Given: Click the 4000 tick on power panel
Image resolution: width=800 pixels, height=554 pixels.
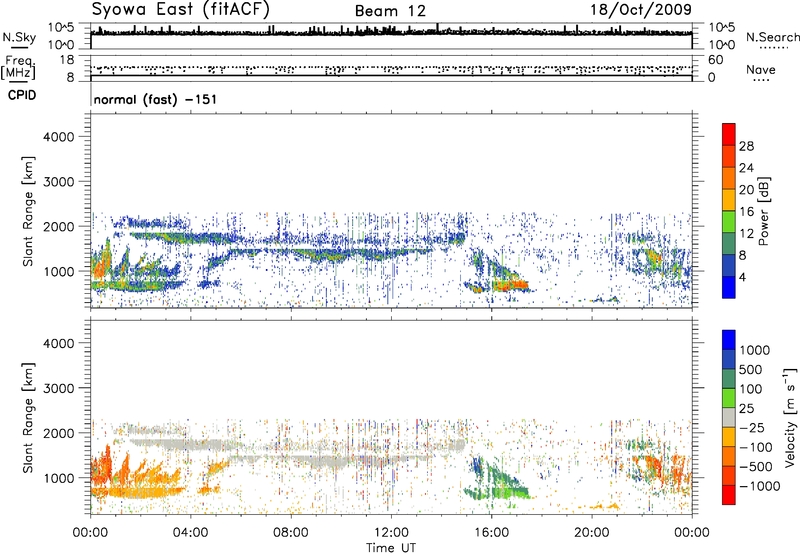Looking at the screenshot, I should pos(58,137).
